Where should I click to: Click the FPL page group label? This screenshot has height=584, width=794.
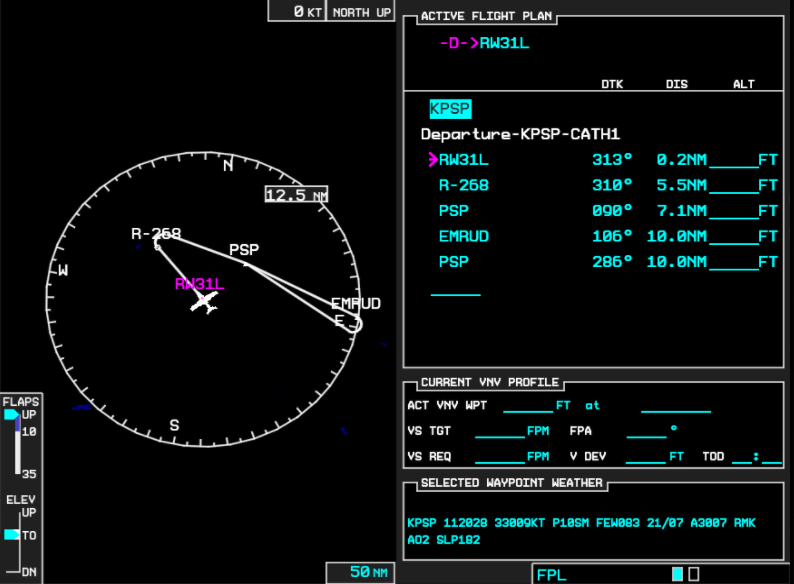coord(551,574)
